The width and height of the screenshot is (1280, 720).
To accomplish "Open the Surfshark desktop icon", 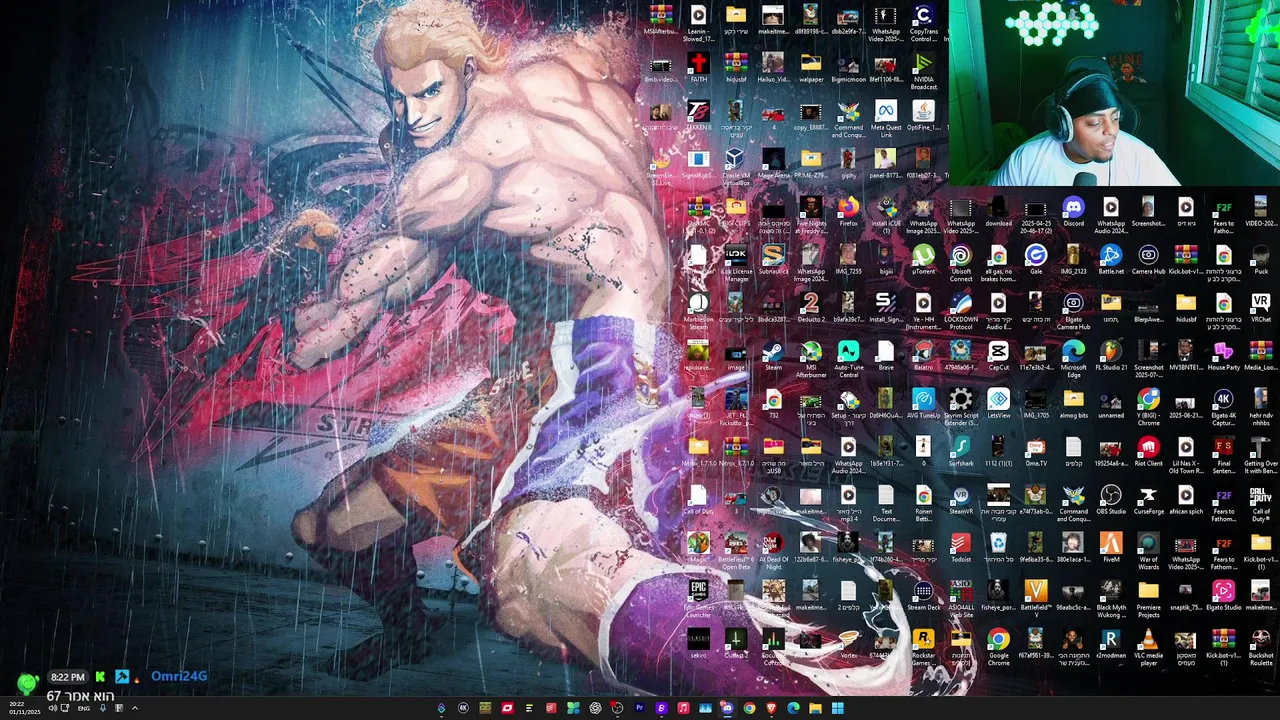I will coord(961,453).
